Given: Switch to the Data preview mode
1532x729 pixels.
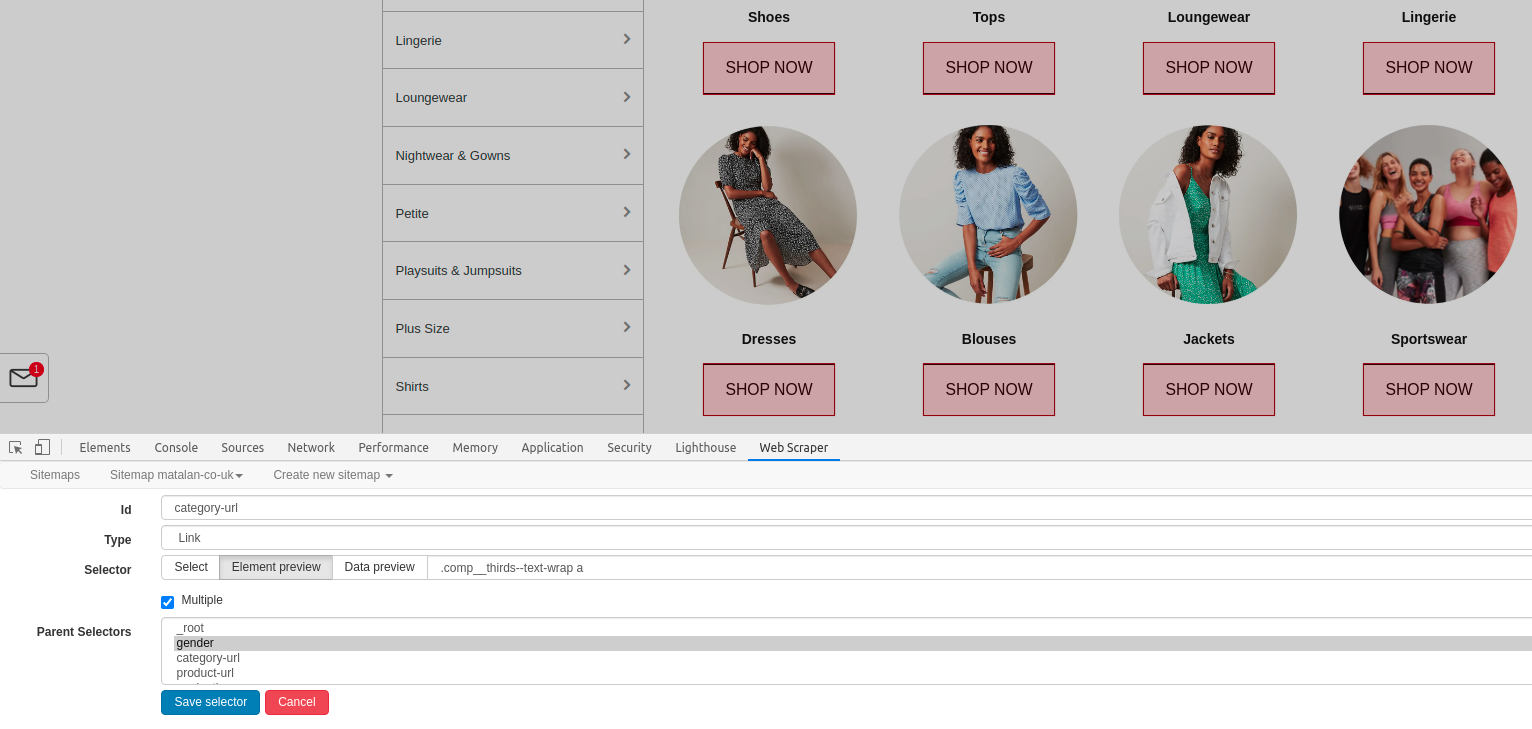Looking at the screenshot, I should click(x=379, y=567).
